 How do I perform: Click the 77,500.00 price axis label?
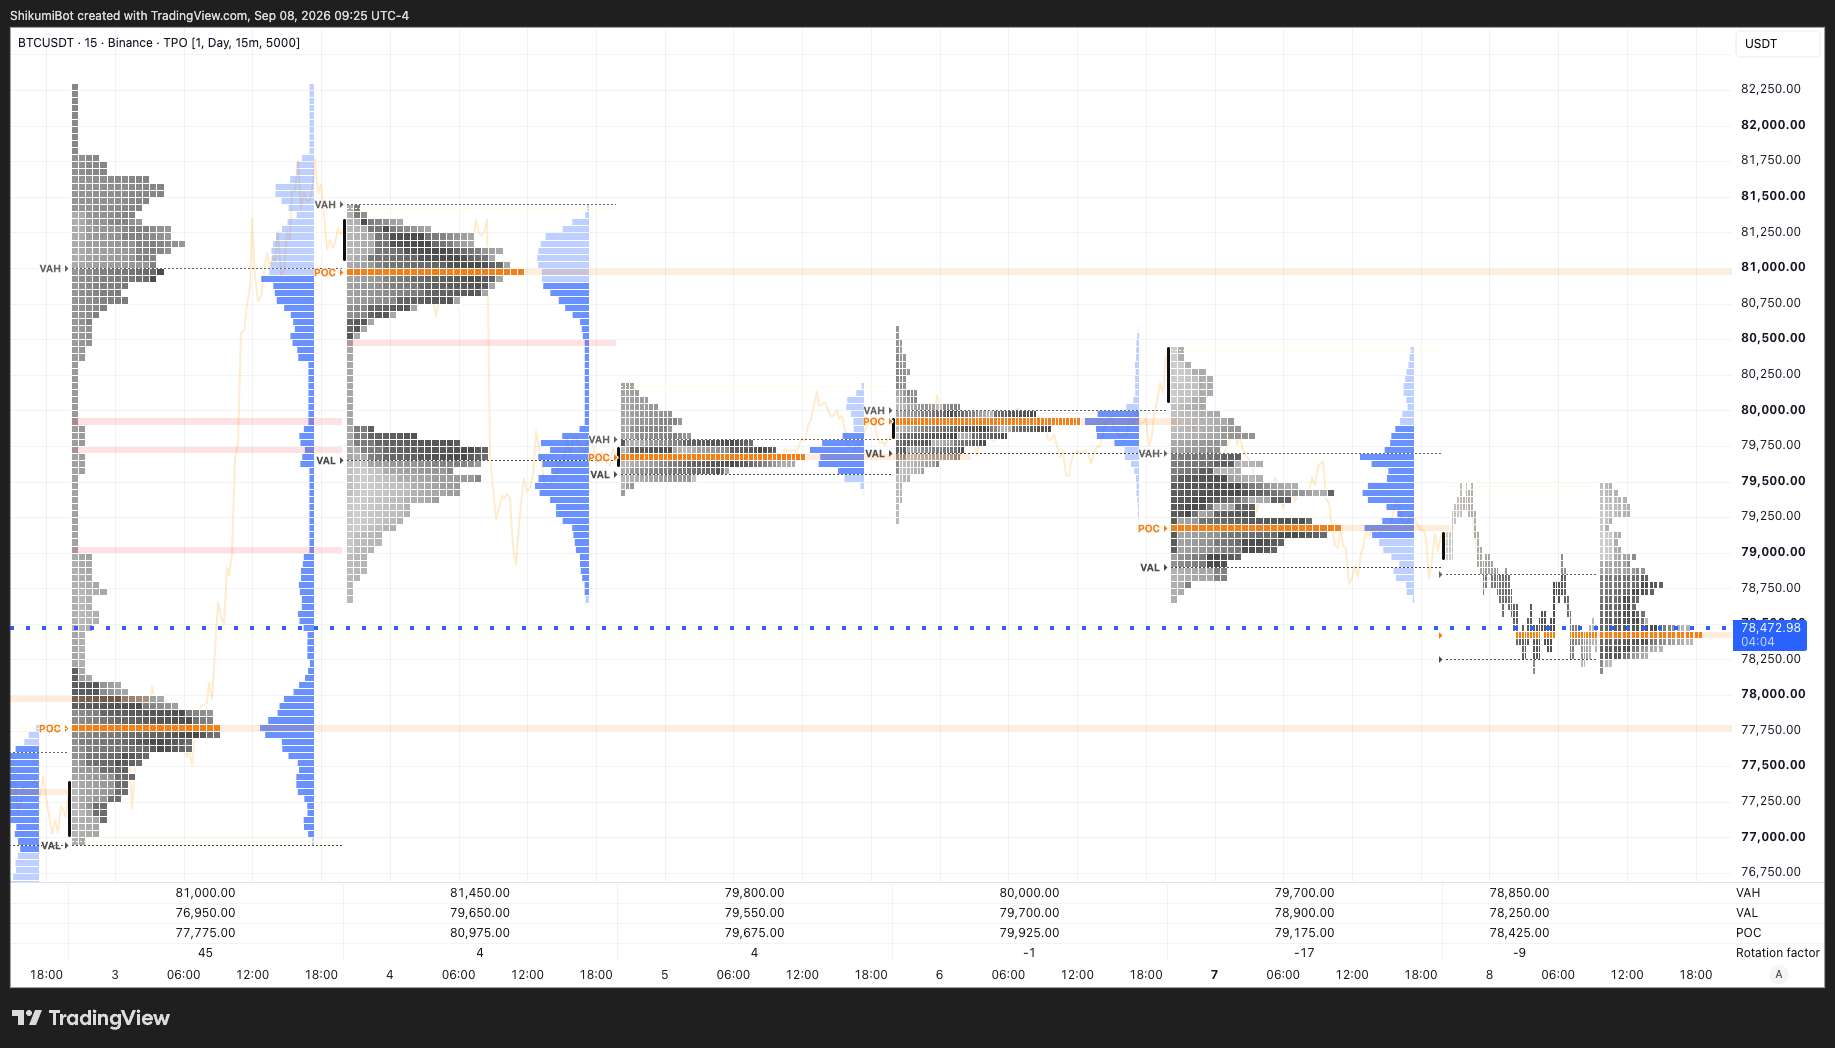pyautogui.click(x=1773, y=765)
